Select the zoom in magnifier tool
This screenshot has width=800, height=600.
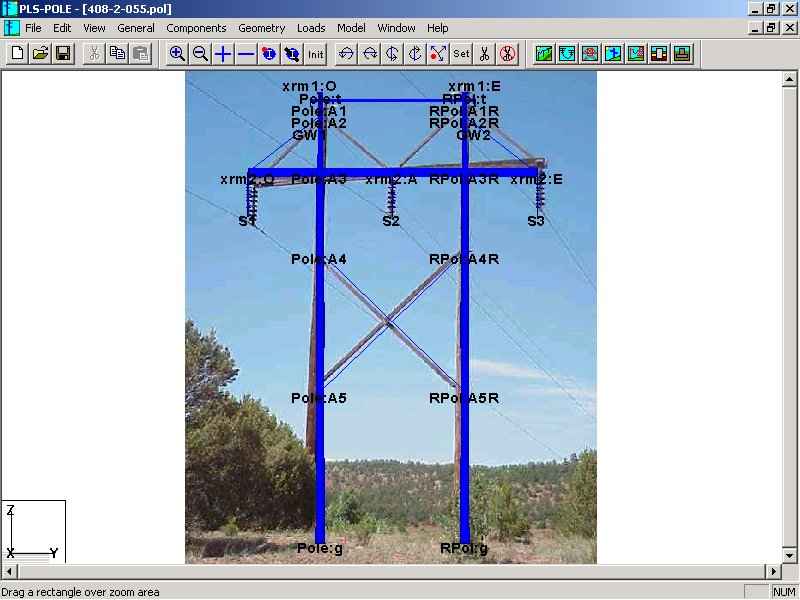pos(177,54)
